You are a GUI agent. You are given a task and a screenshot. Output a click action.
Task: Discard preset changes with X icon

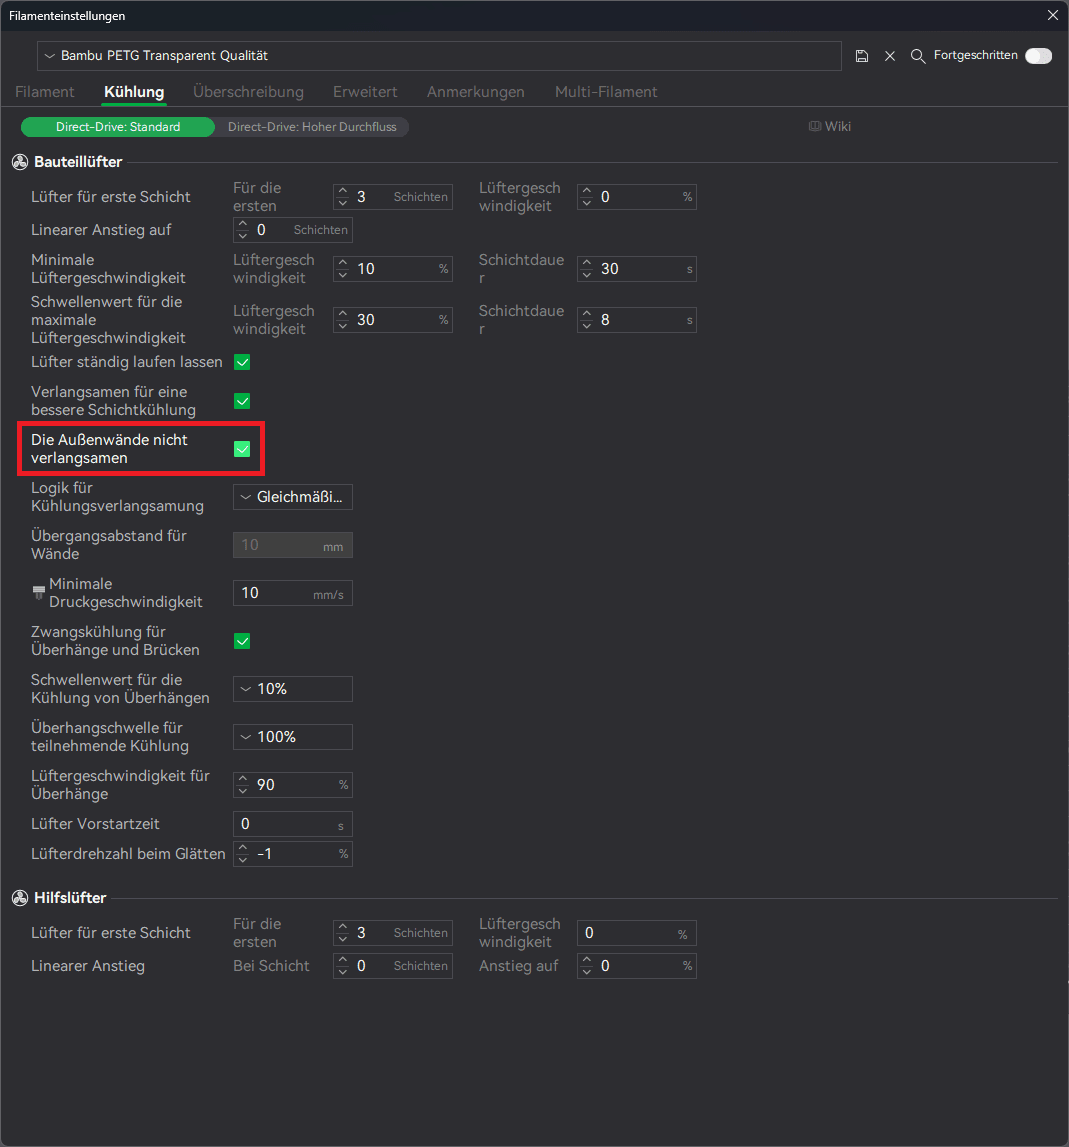pos(890,56)
